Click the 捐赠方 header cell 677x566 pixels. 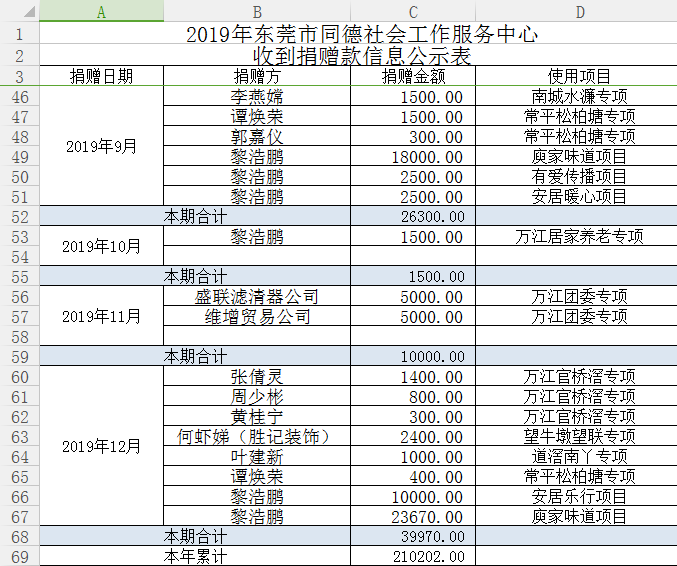coord(257,76)
